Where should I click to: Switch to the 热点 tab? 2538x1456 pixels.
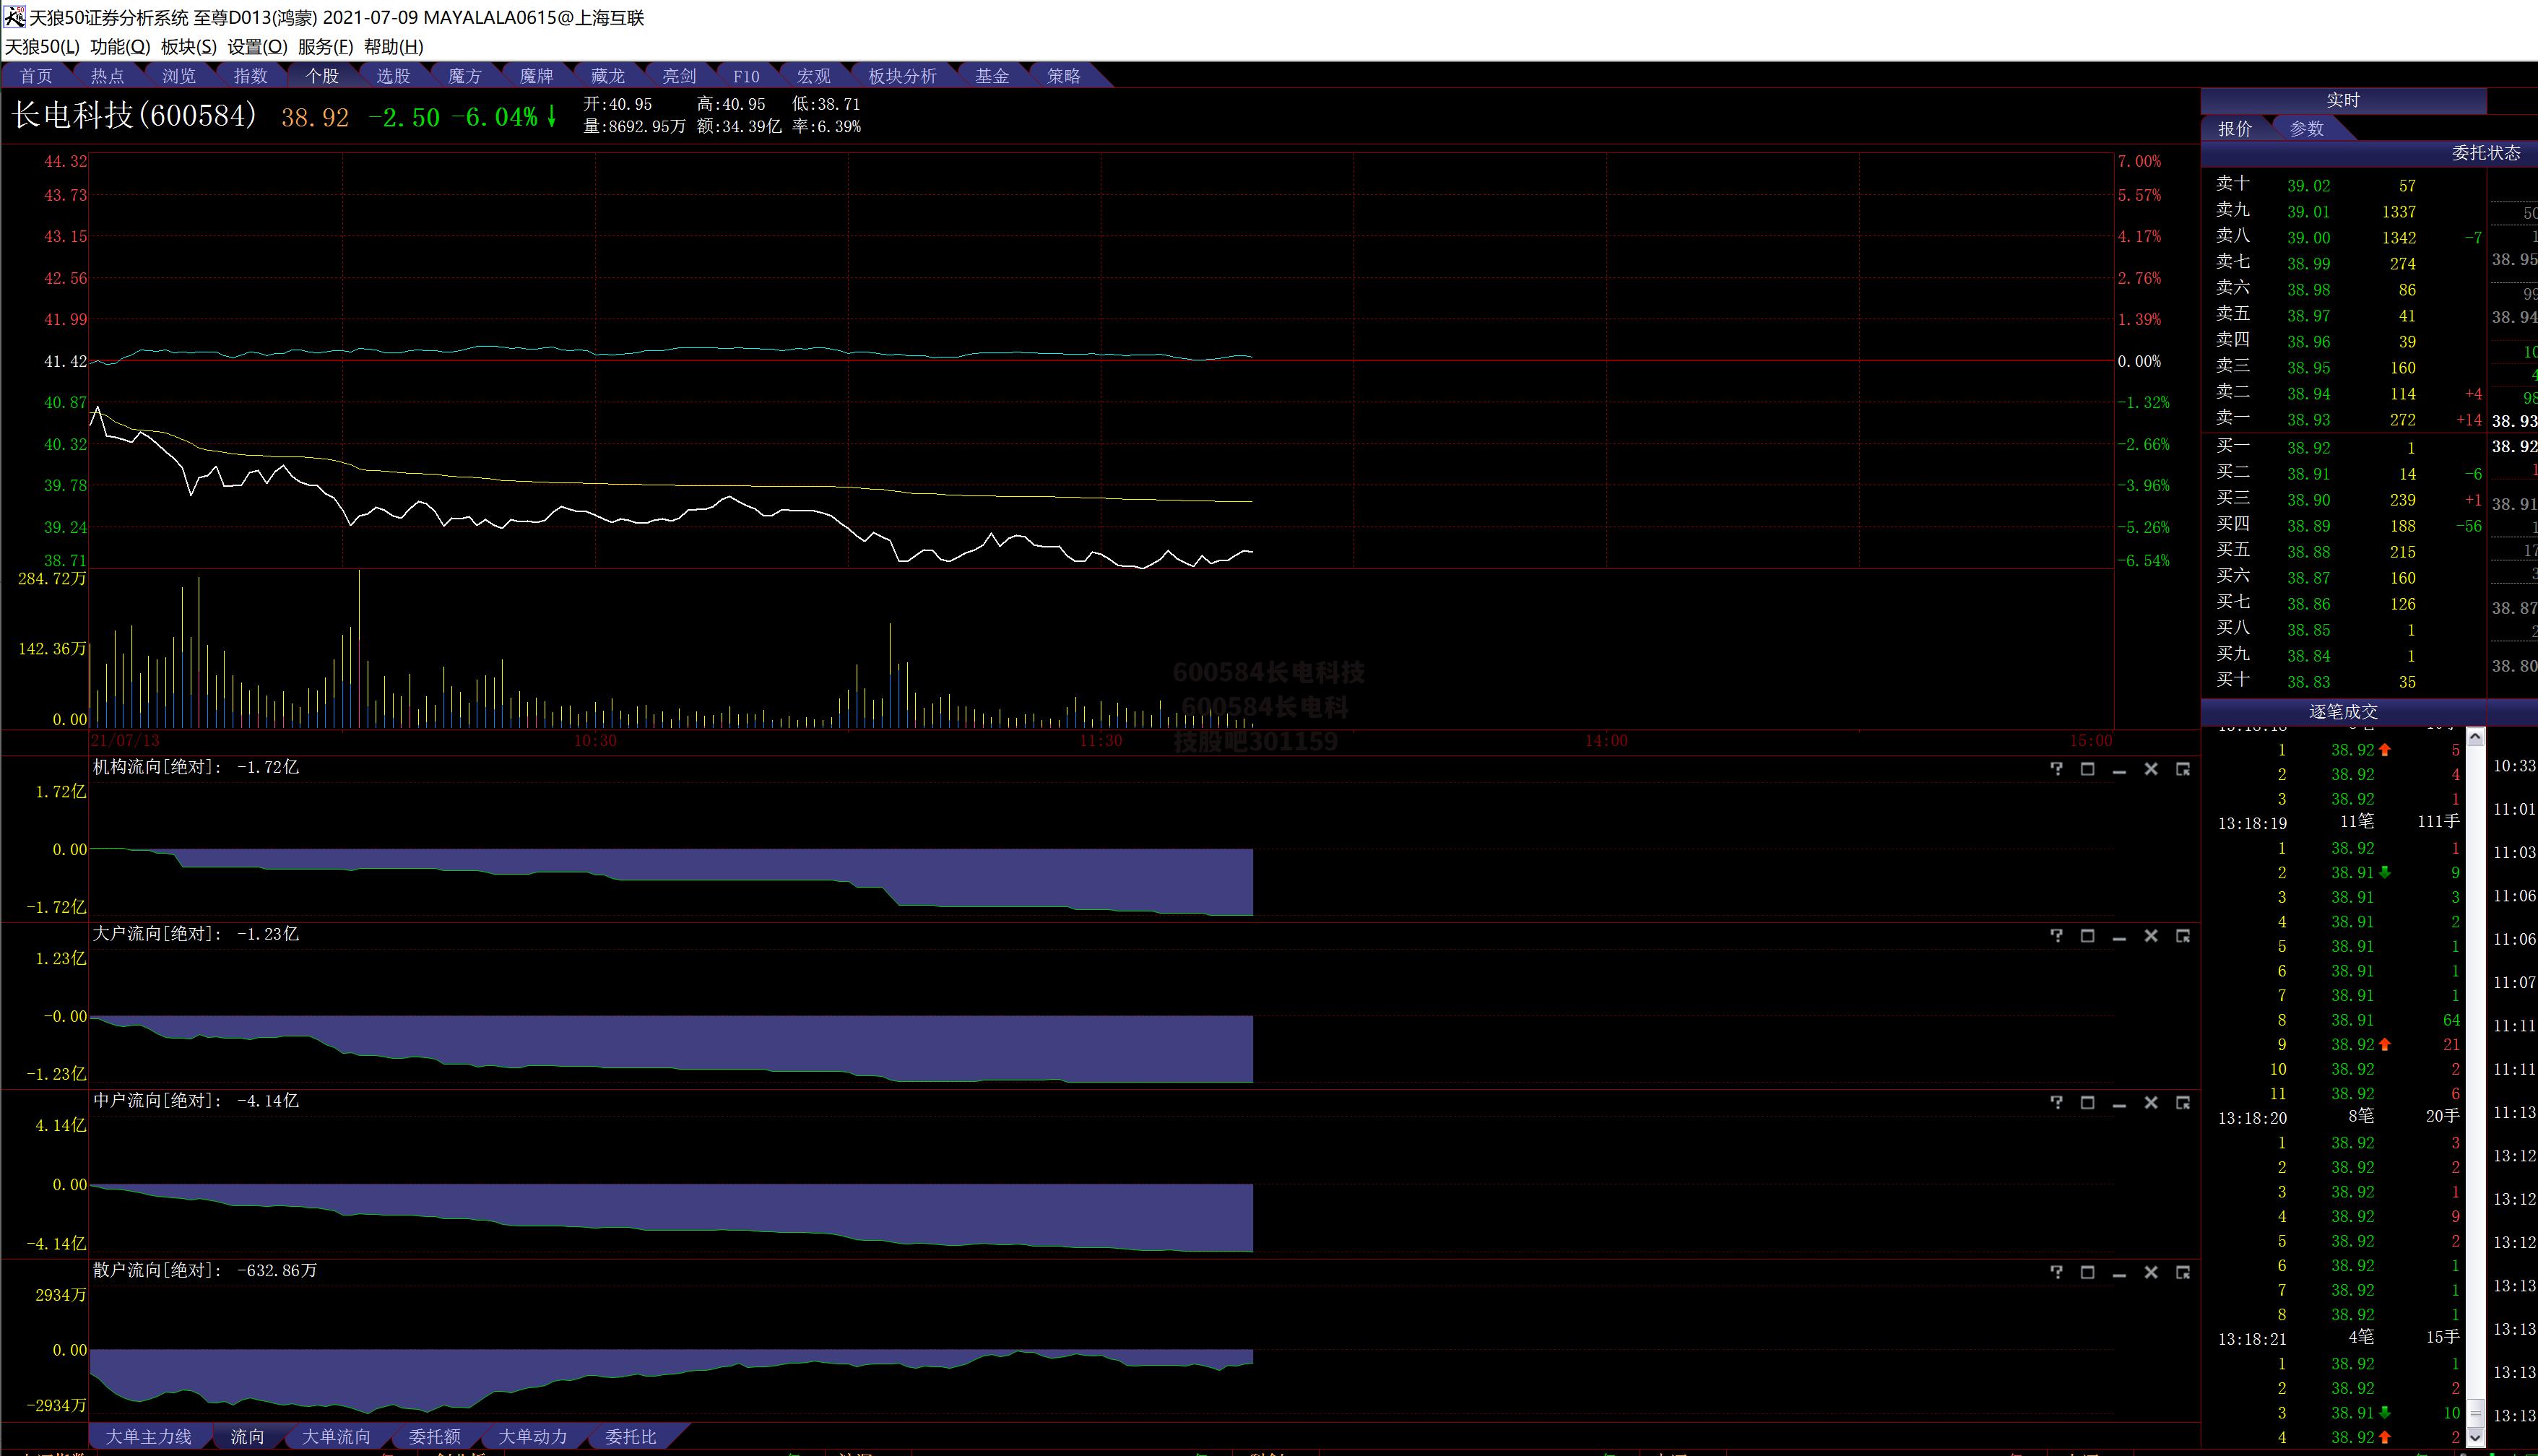pos(108,76)
